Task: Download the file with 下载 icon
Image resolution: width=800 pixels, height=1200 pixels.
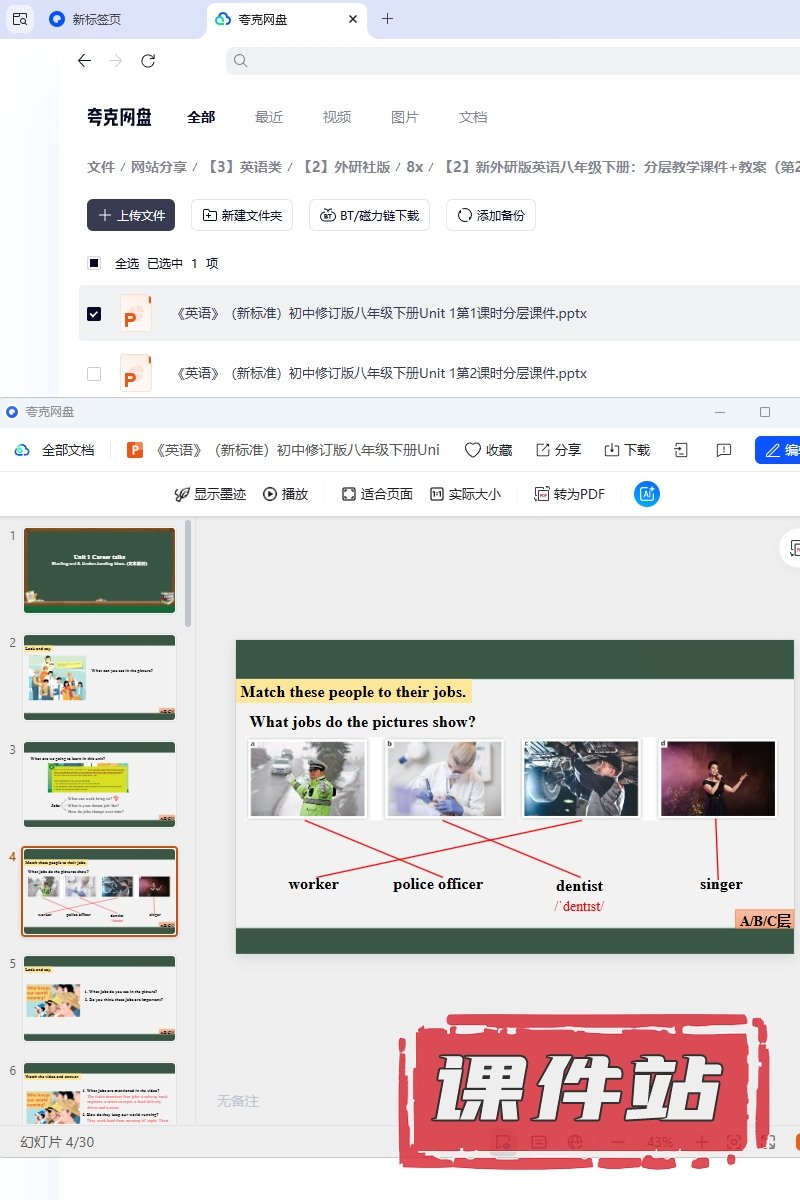Action: pyautogui.click(x=612, y=450)
